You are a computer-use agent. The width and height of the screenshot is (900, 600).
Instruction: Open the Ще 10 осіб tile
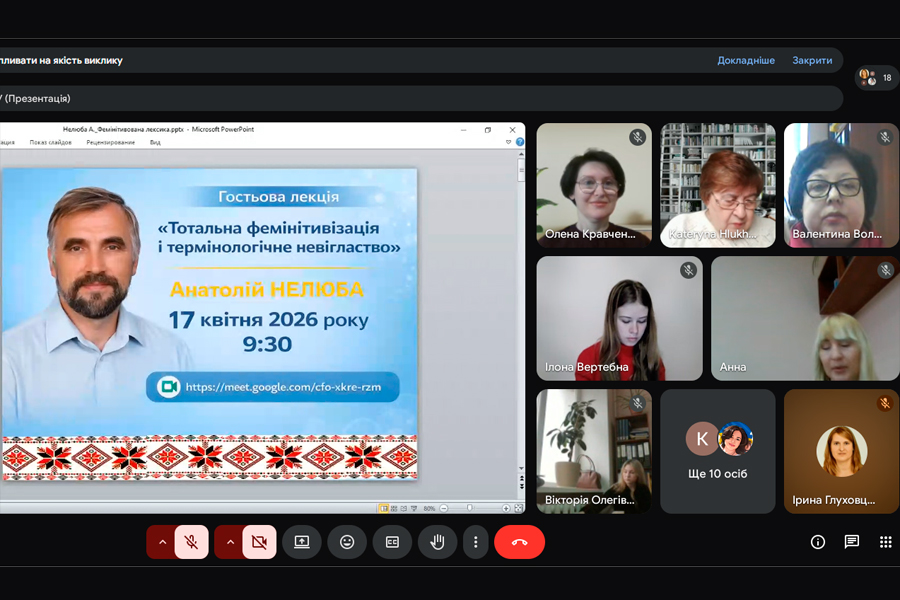718,451
